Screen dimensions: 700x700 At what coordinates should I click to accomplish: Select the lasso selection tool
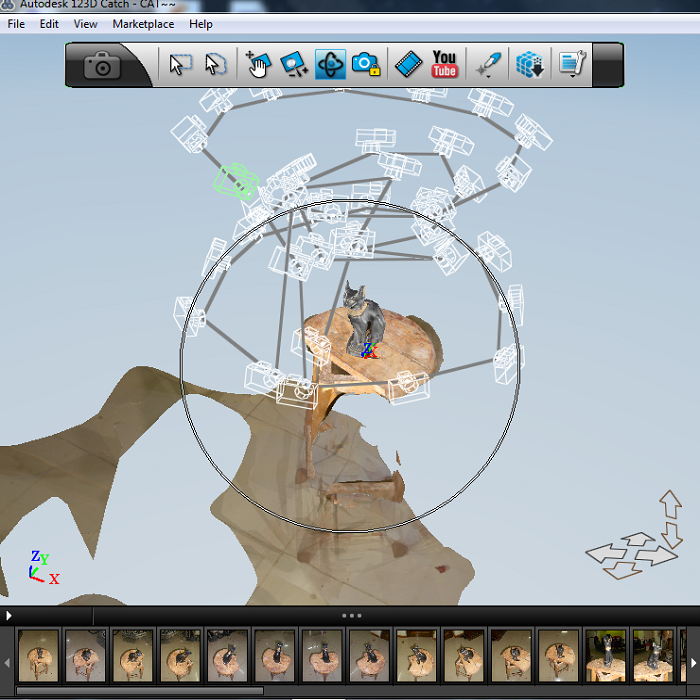pos(215,65)
